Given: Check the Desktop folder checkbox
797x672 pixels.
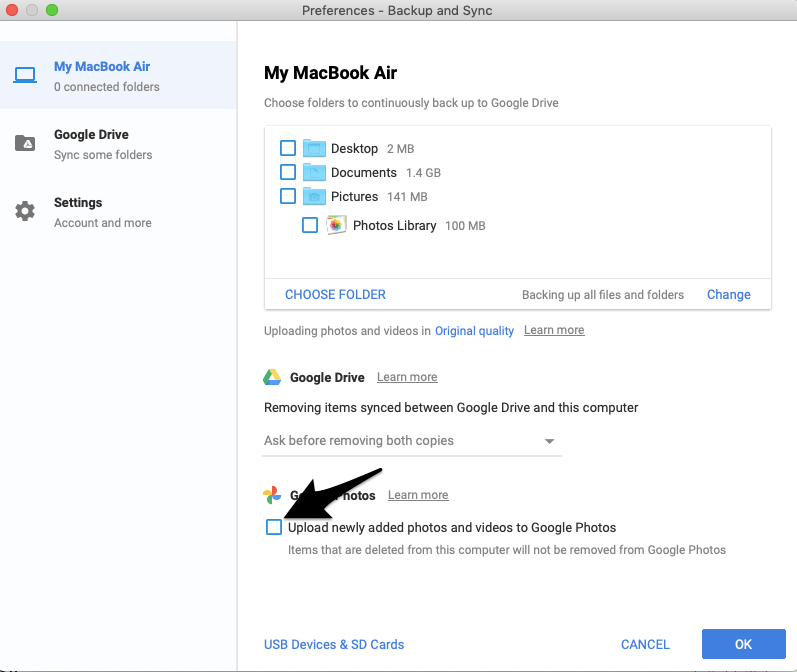Looking at the screenshot, I should [288, 148].
